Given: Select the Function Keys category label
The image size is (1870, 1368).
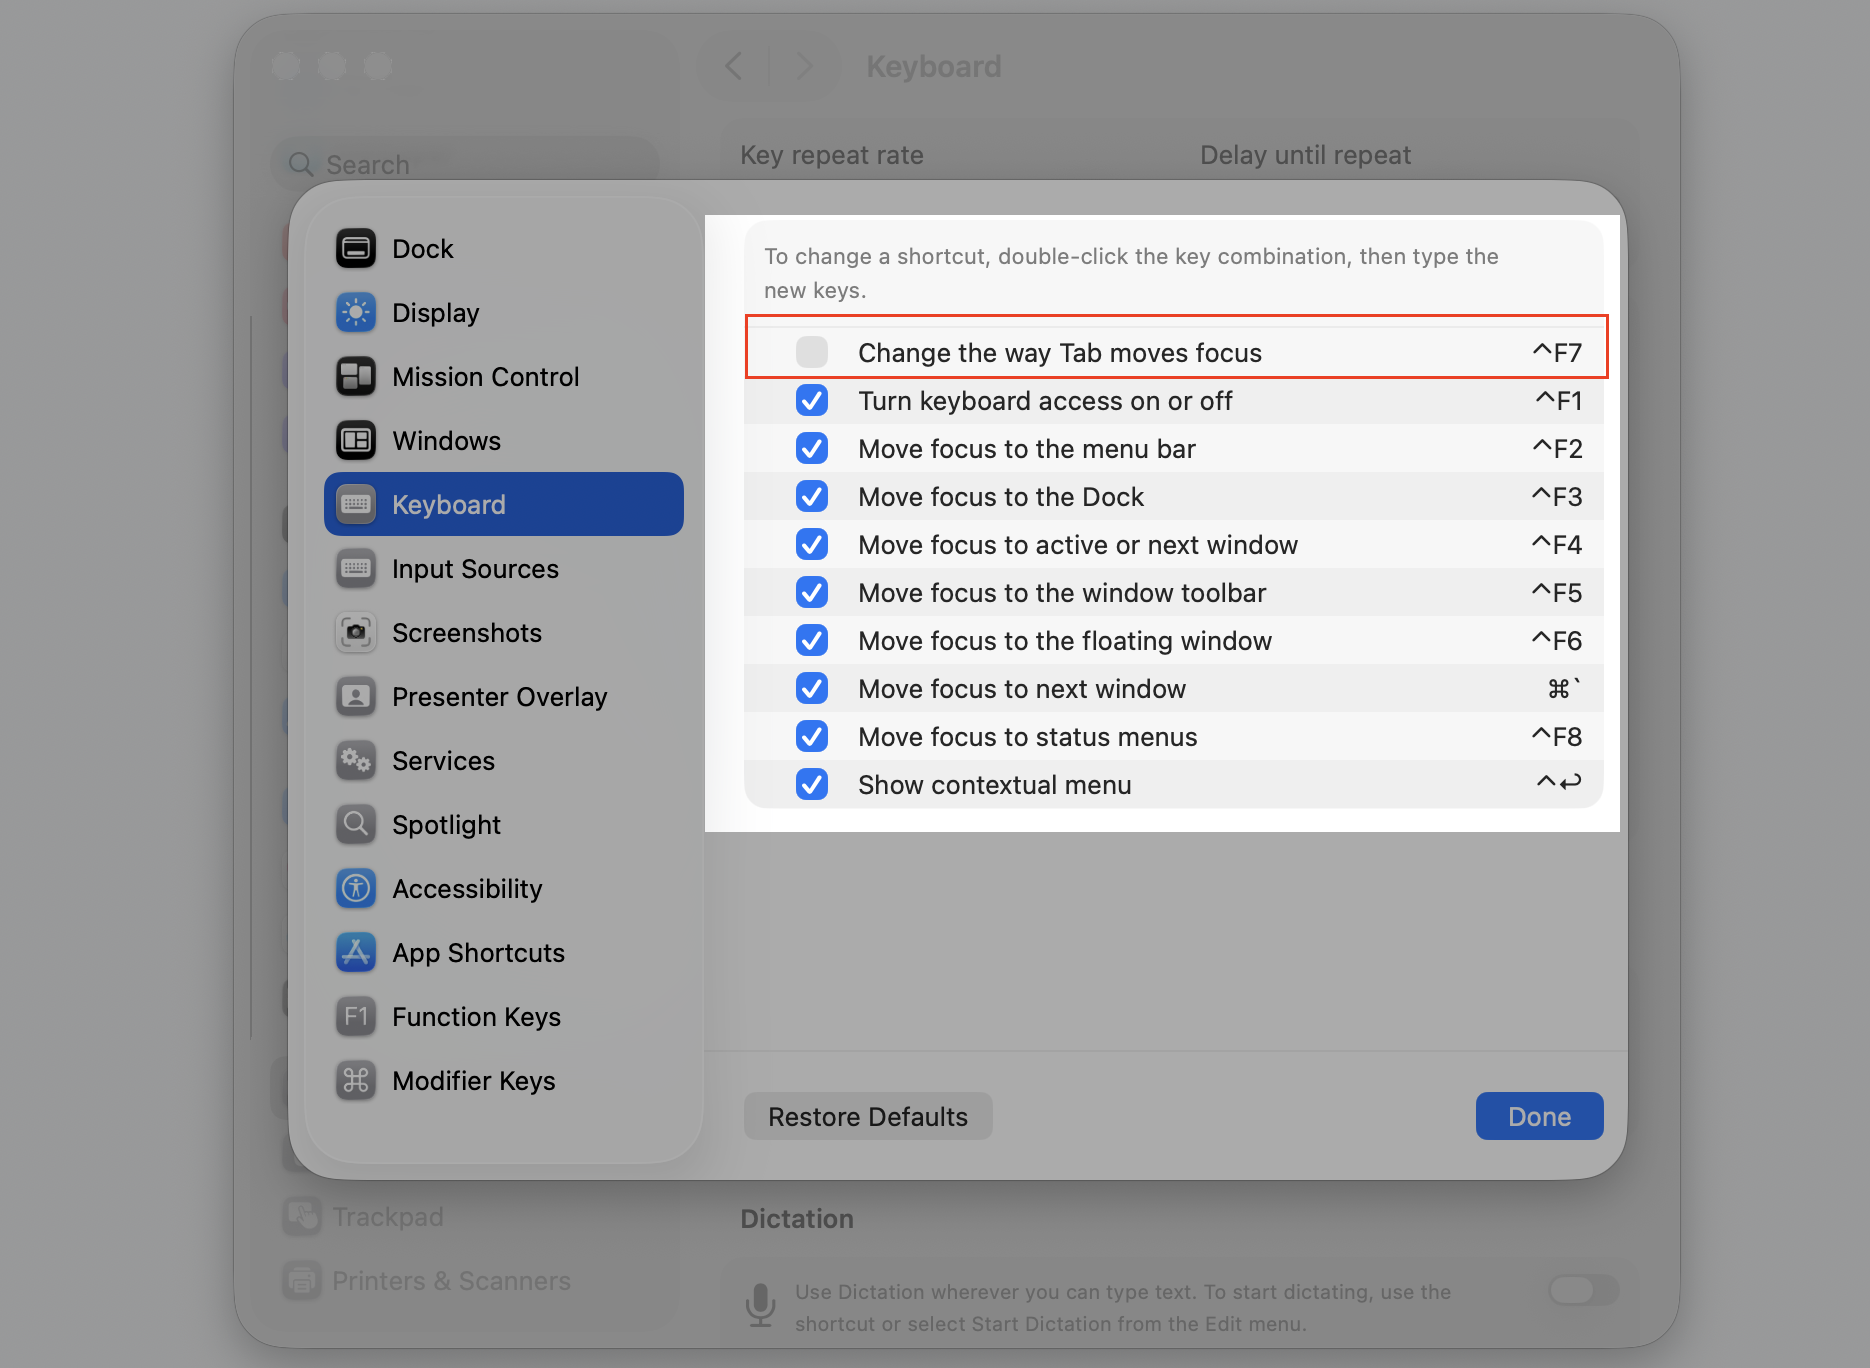Looking at the screenshot, I should pos(477,1017).
